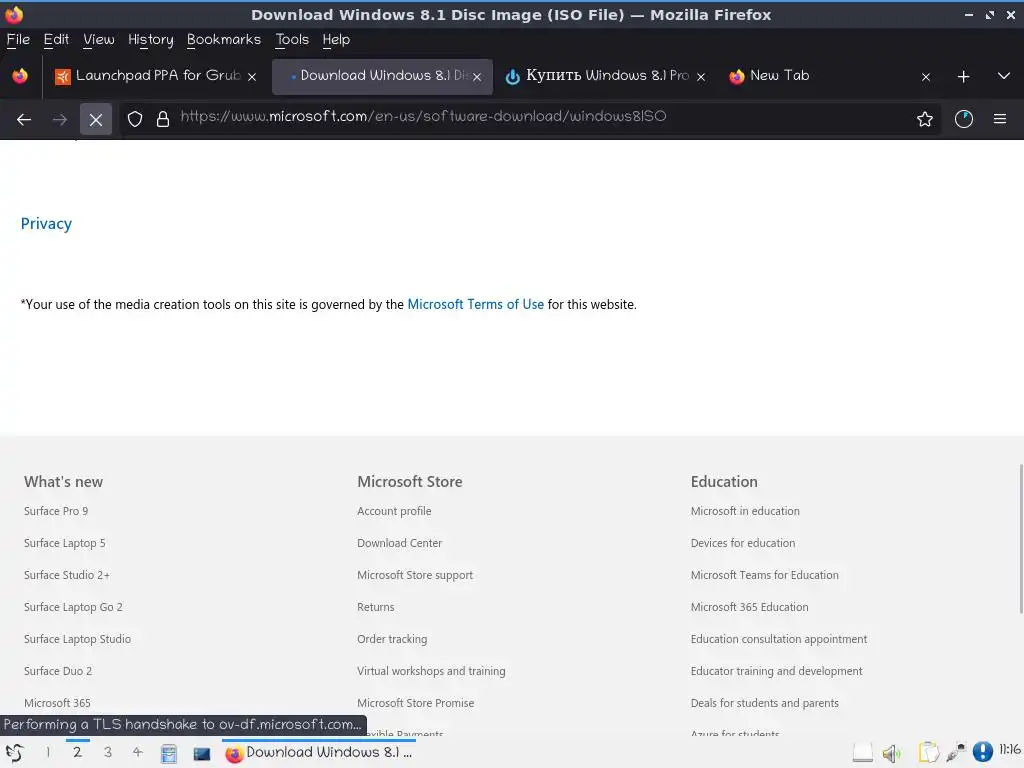This screenshot has width=1024, height=768.
Task: Switch to workspace 3 in the taskbar
Action: click(x=108, y=752)
